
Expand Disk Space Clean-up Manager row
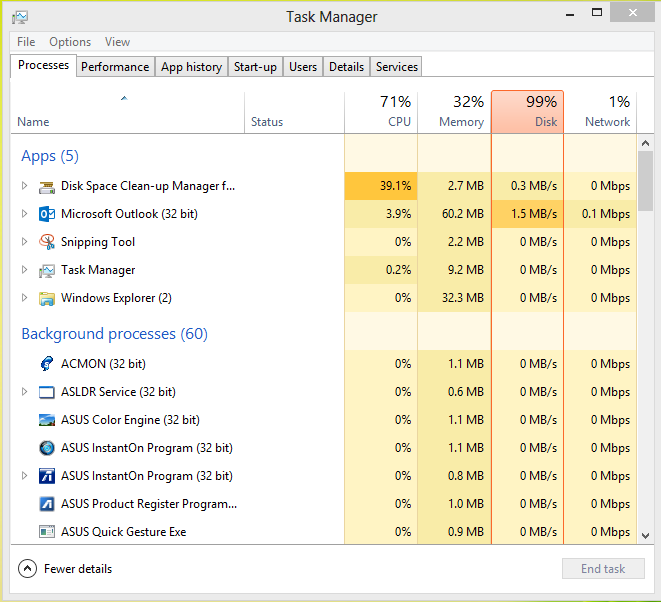click(24, 186)
